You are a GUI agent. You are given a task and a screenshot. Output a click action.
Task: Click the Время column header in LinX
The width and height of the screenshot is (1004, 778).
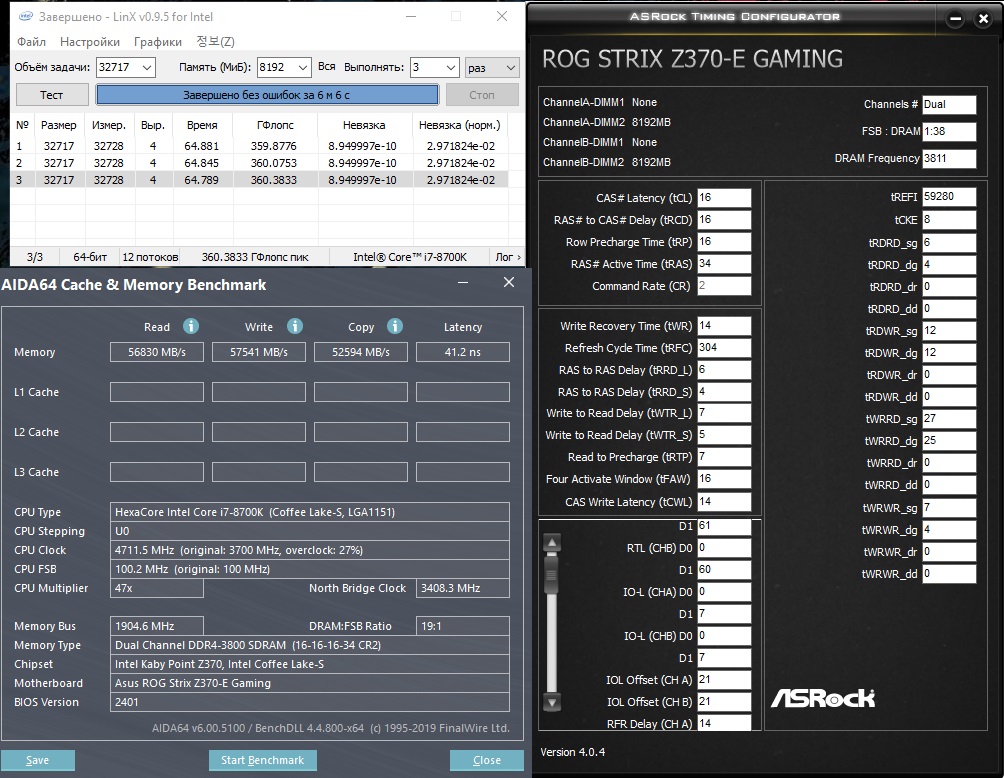(x=202, y=125)
